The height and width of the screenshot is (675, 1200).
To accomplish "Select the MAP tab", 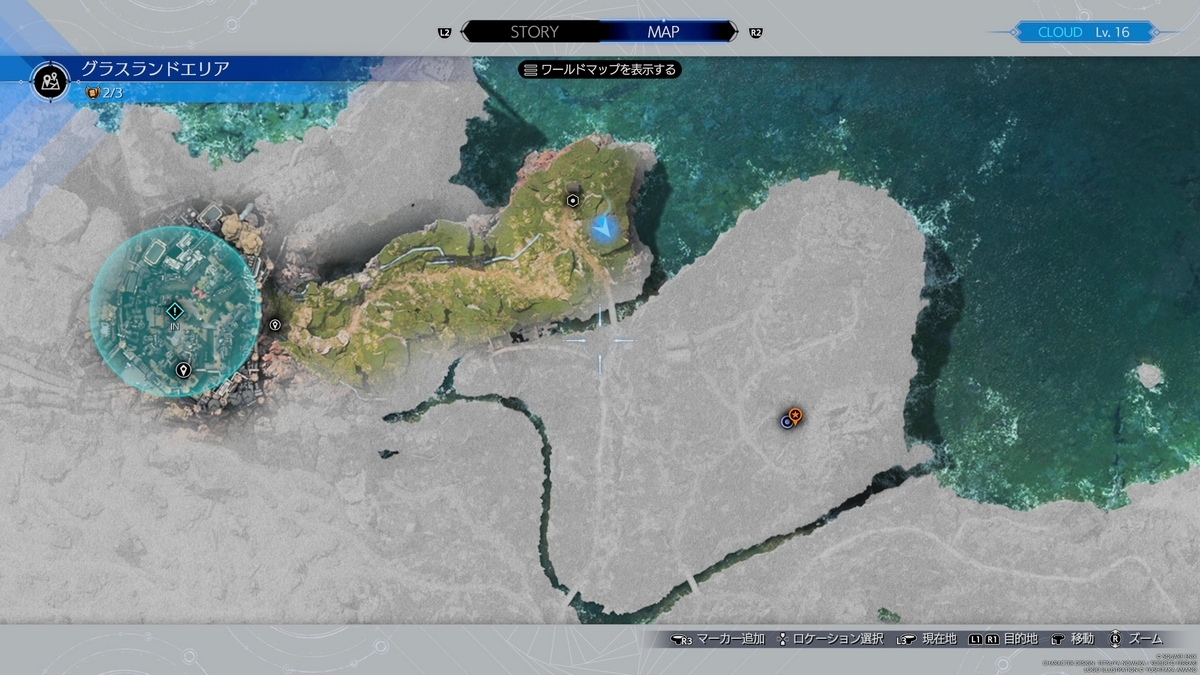I will pyautogui.click(x=663, y=32).
